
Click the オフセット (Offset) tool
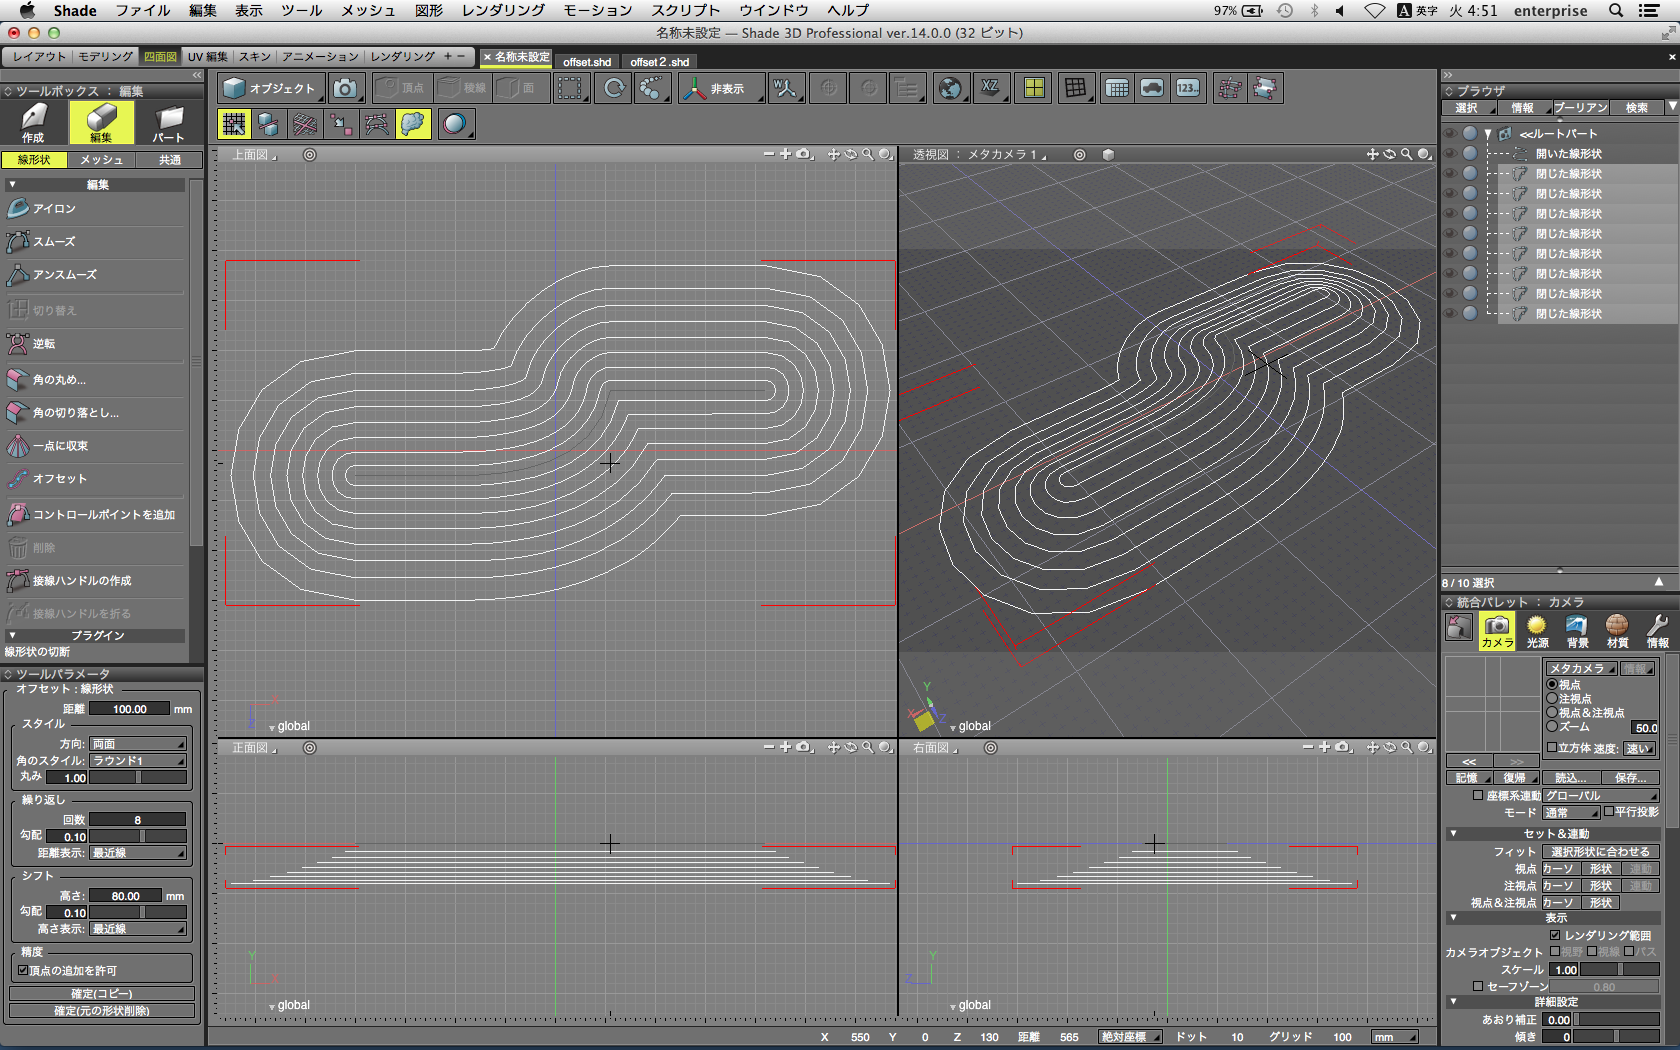click(59, 479)
